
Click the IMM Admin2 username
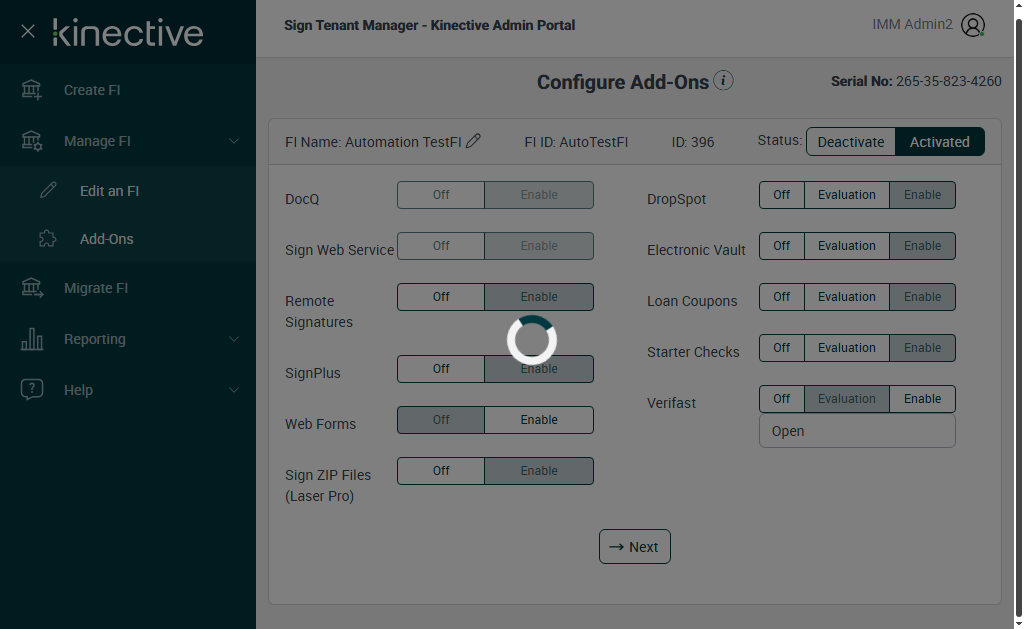[912, 24]
